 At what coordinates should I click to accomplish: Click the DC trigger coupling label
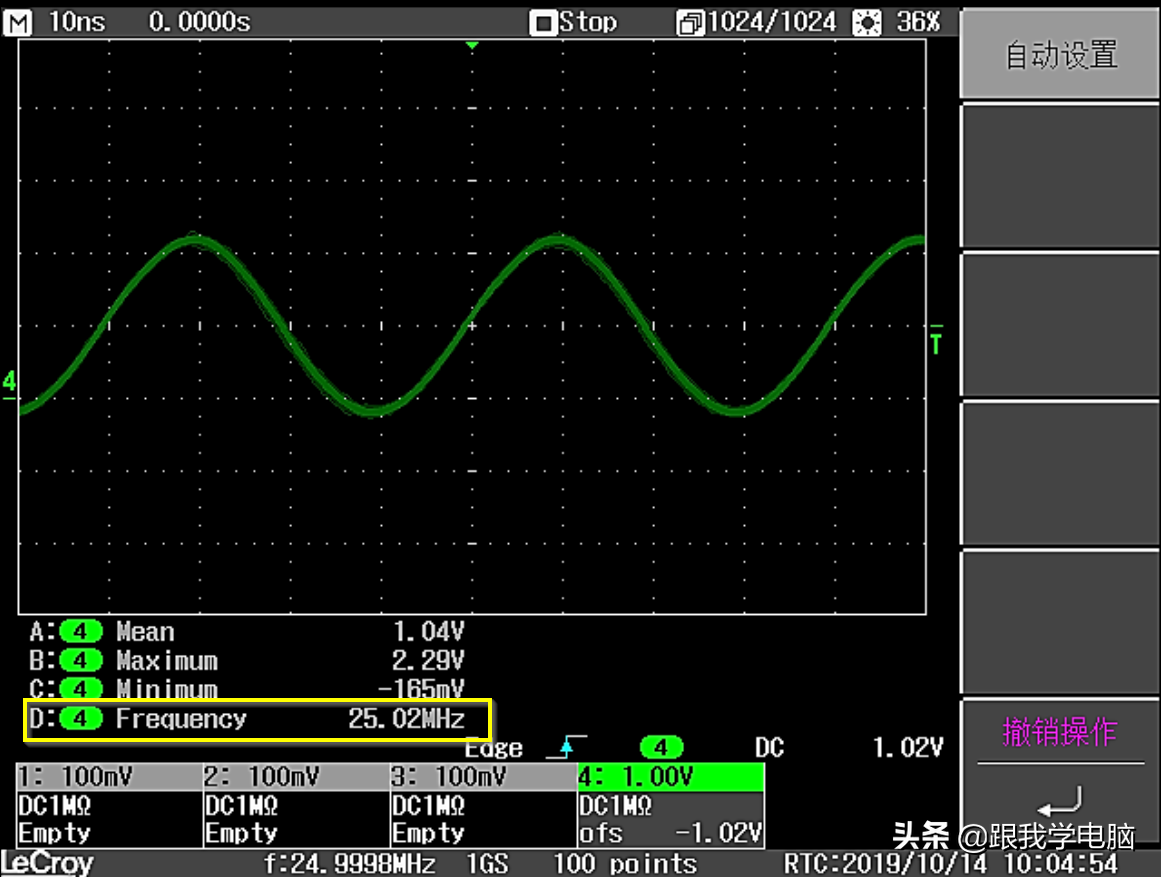tap(769, 747)
